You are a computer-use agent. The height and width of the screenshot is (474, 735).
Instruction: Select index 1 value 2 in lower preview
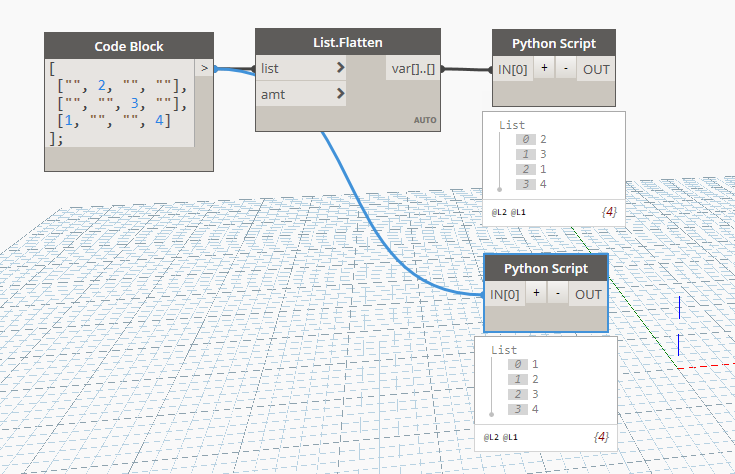coord(524,379)
